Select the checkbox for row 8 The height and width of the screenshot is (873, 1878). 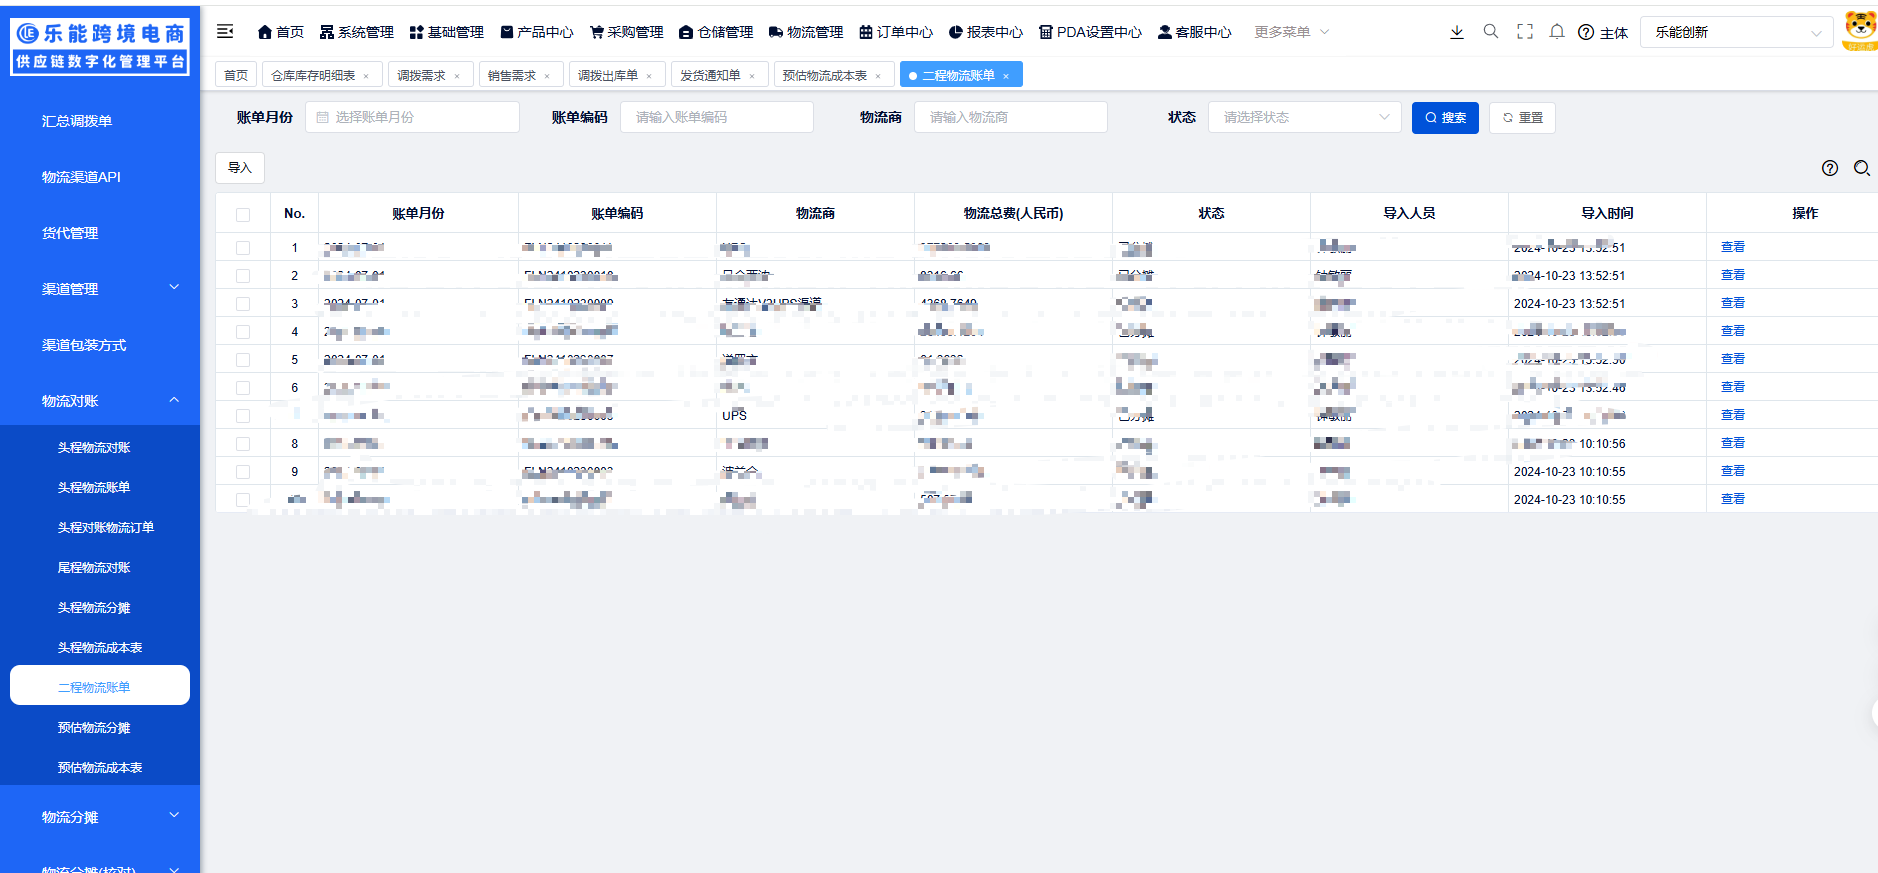pyautogui.click(x=243, y=444)
